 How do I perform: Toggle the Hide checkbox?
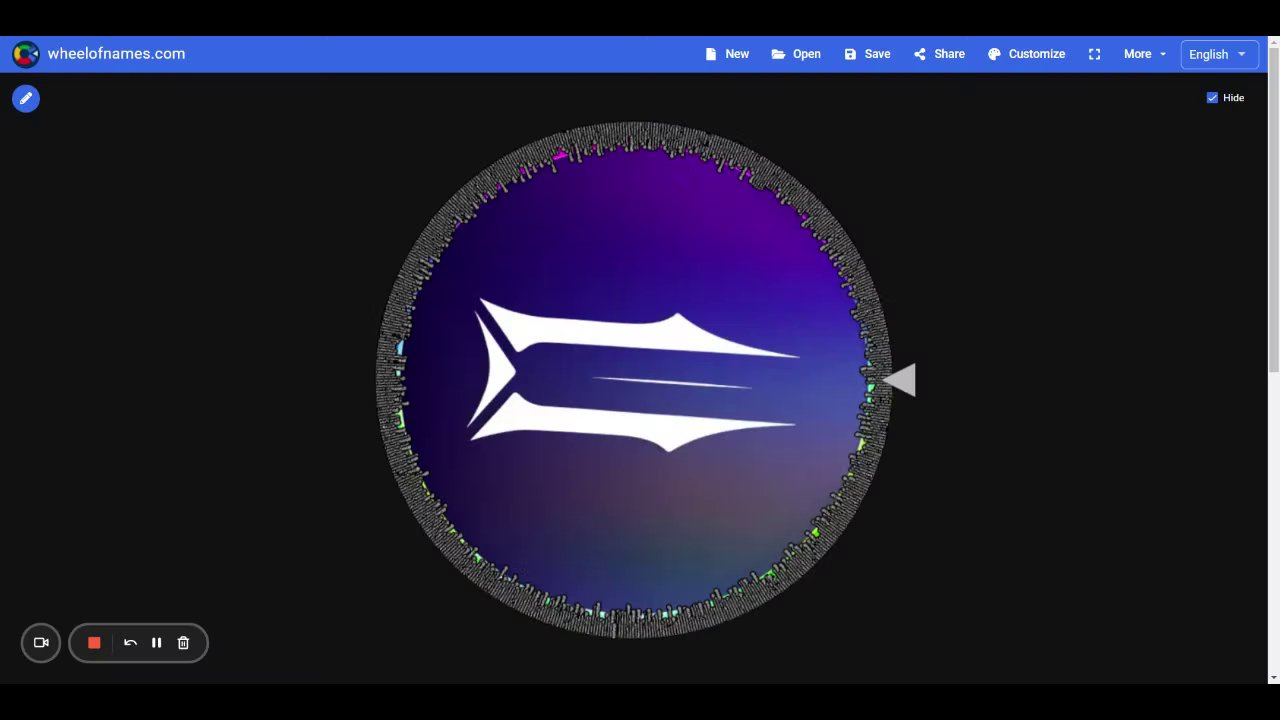1212,97
